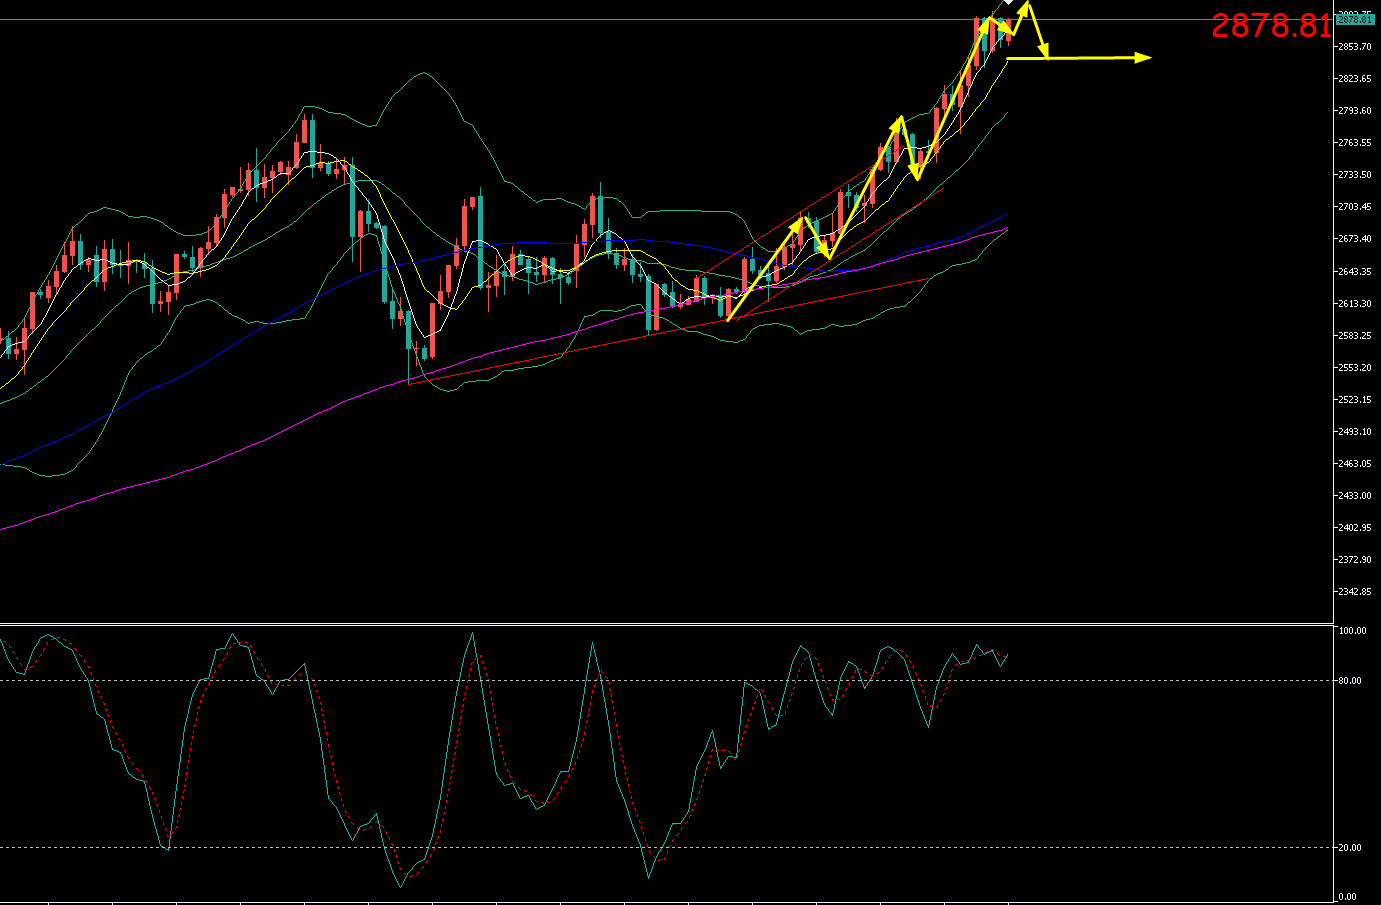This screenshot has width=1381, height=905.
Task: Click the 2823.65 price axis label
Action: (x=1354, y=79)
